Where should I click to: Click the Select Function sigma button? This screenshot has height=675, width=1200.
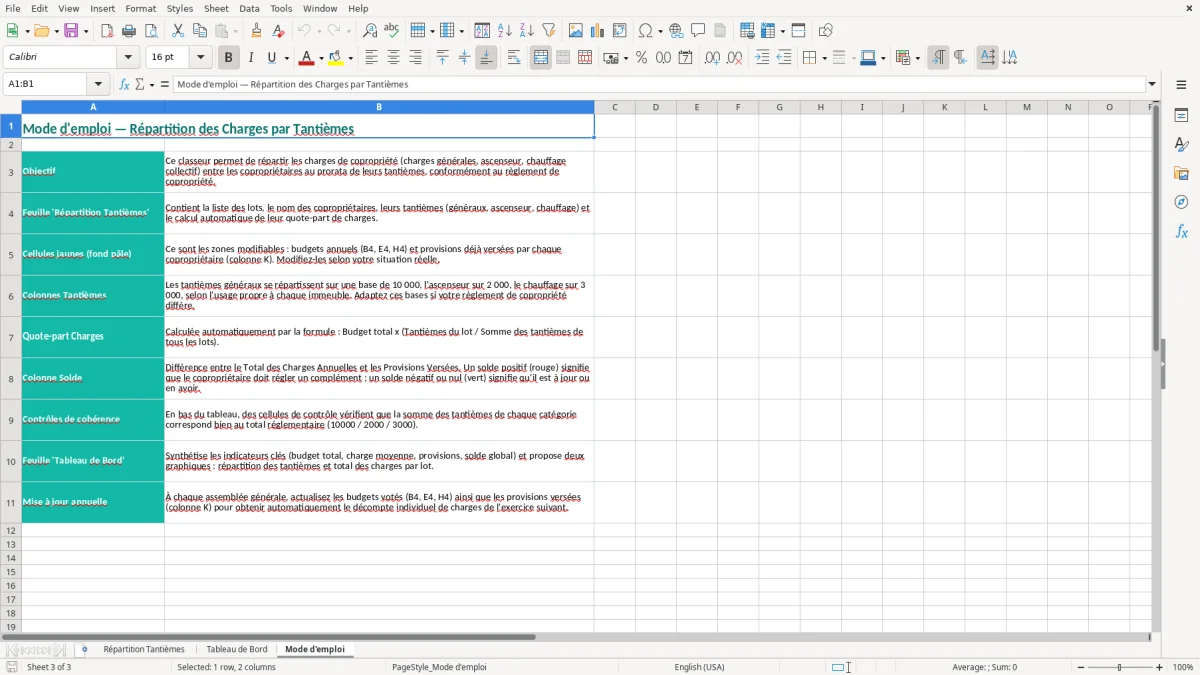(x=139, y=84)
